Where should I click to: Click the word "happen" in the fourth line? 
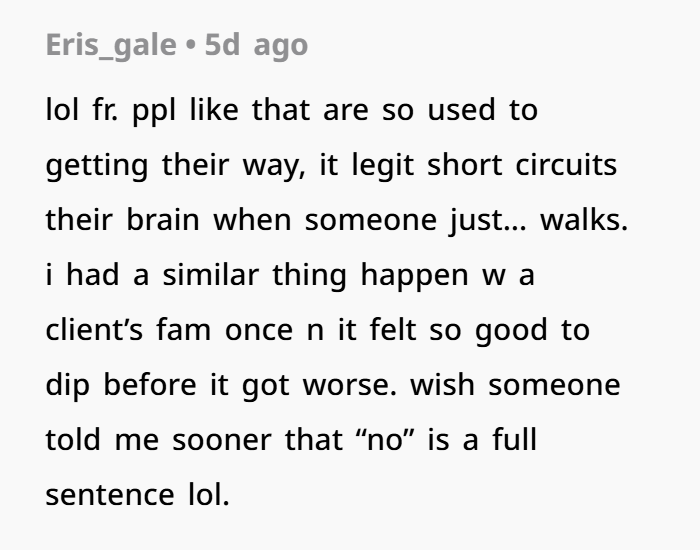point(414,276)
